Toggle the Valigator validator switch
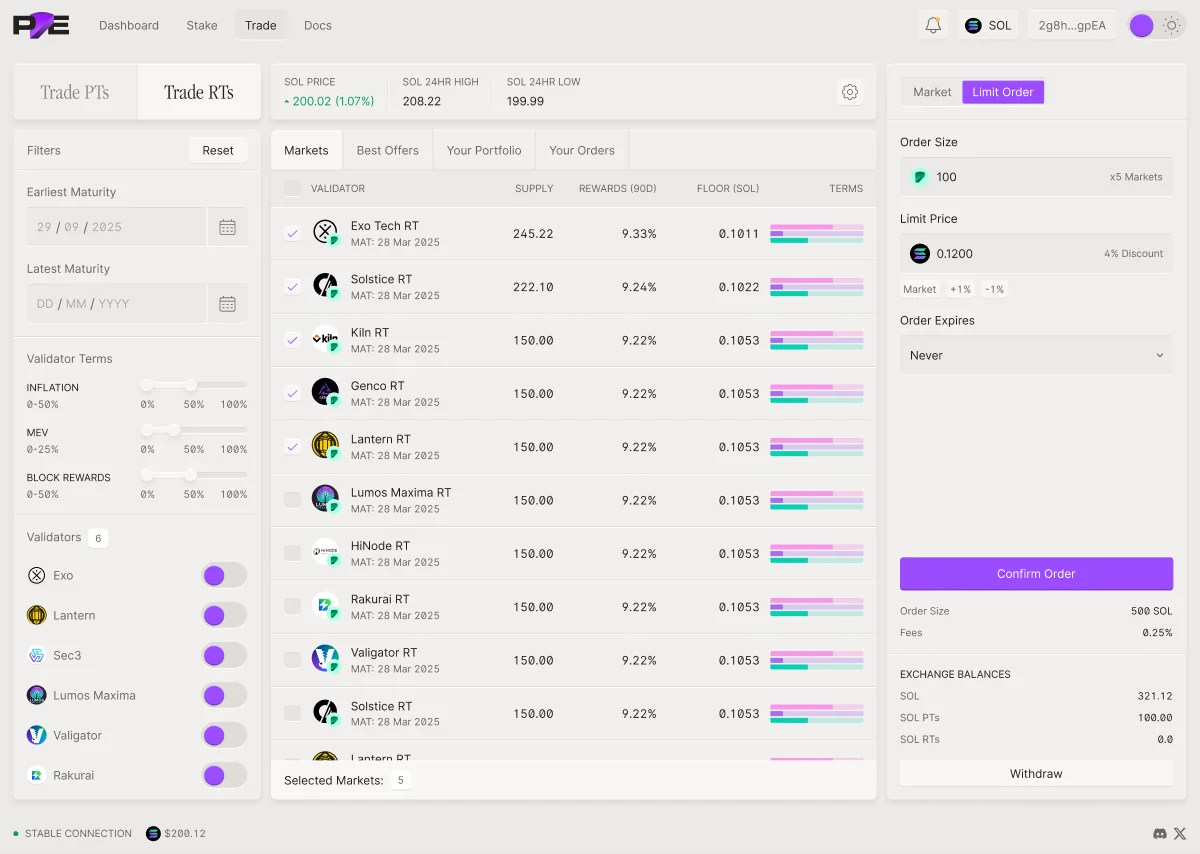The height and width of the screenshot is (854, 1200). [224, 735]
